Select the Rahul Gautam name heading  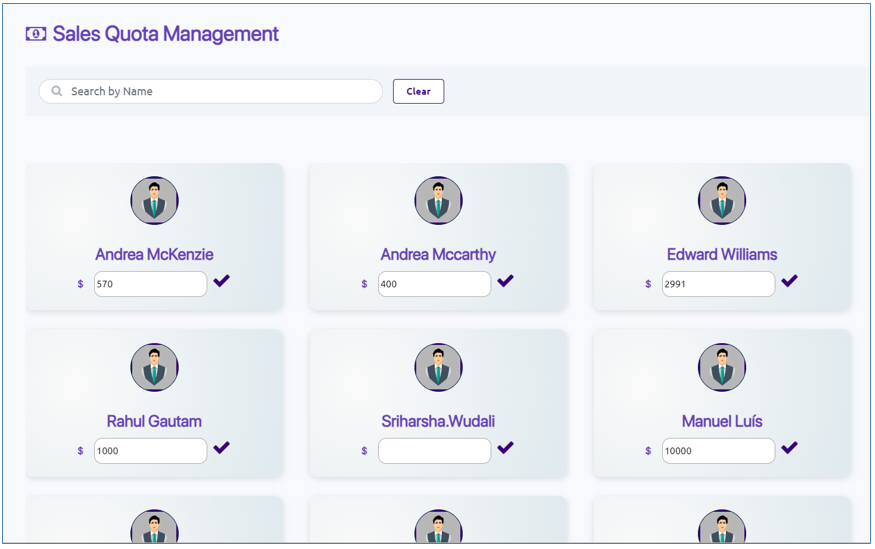154,421
